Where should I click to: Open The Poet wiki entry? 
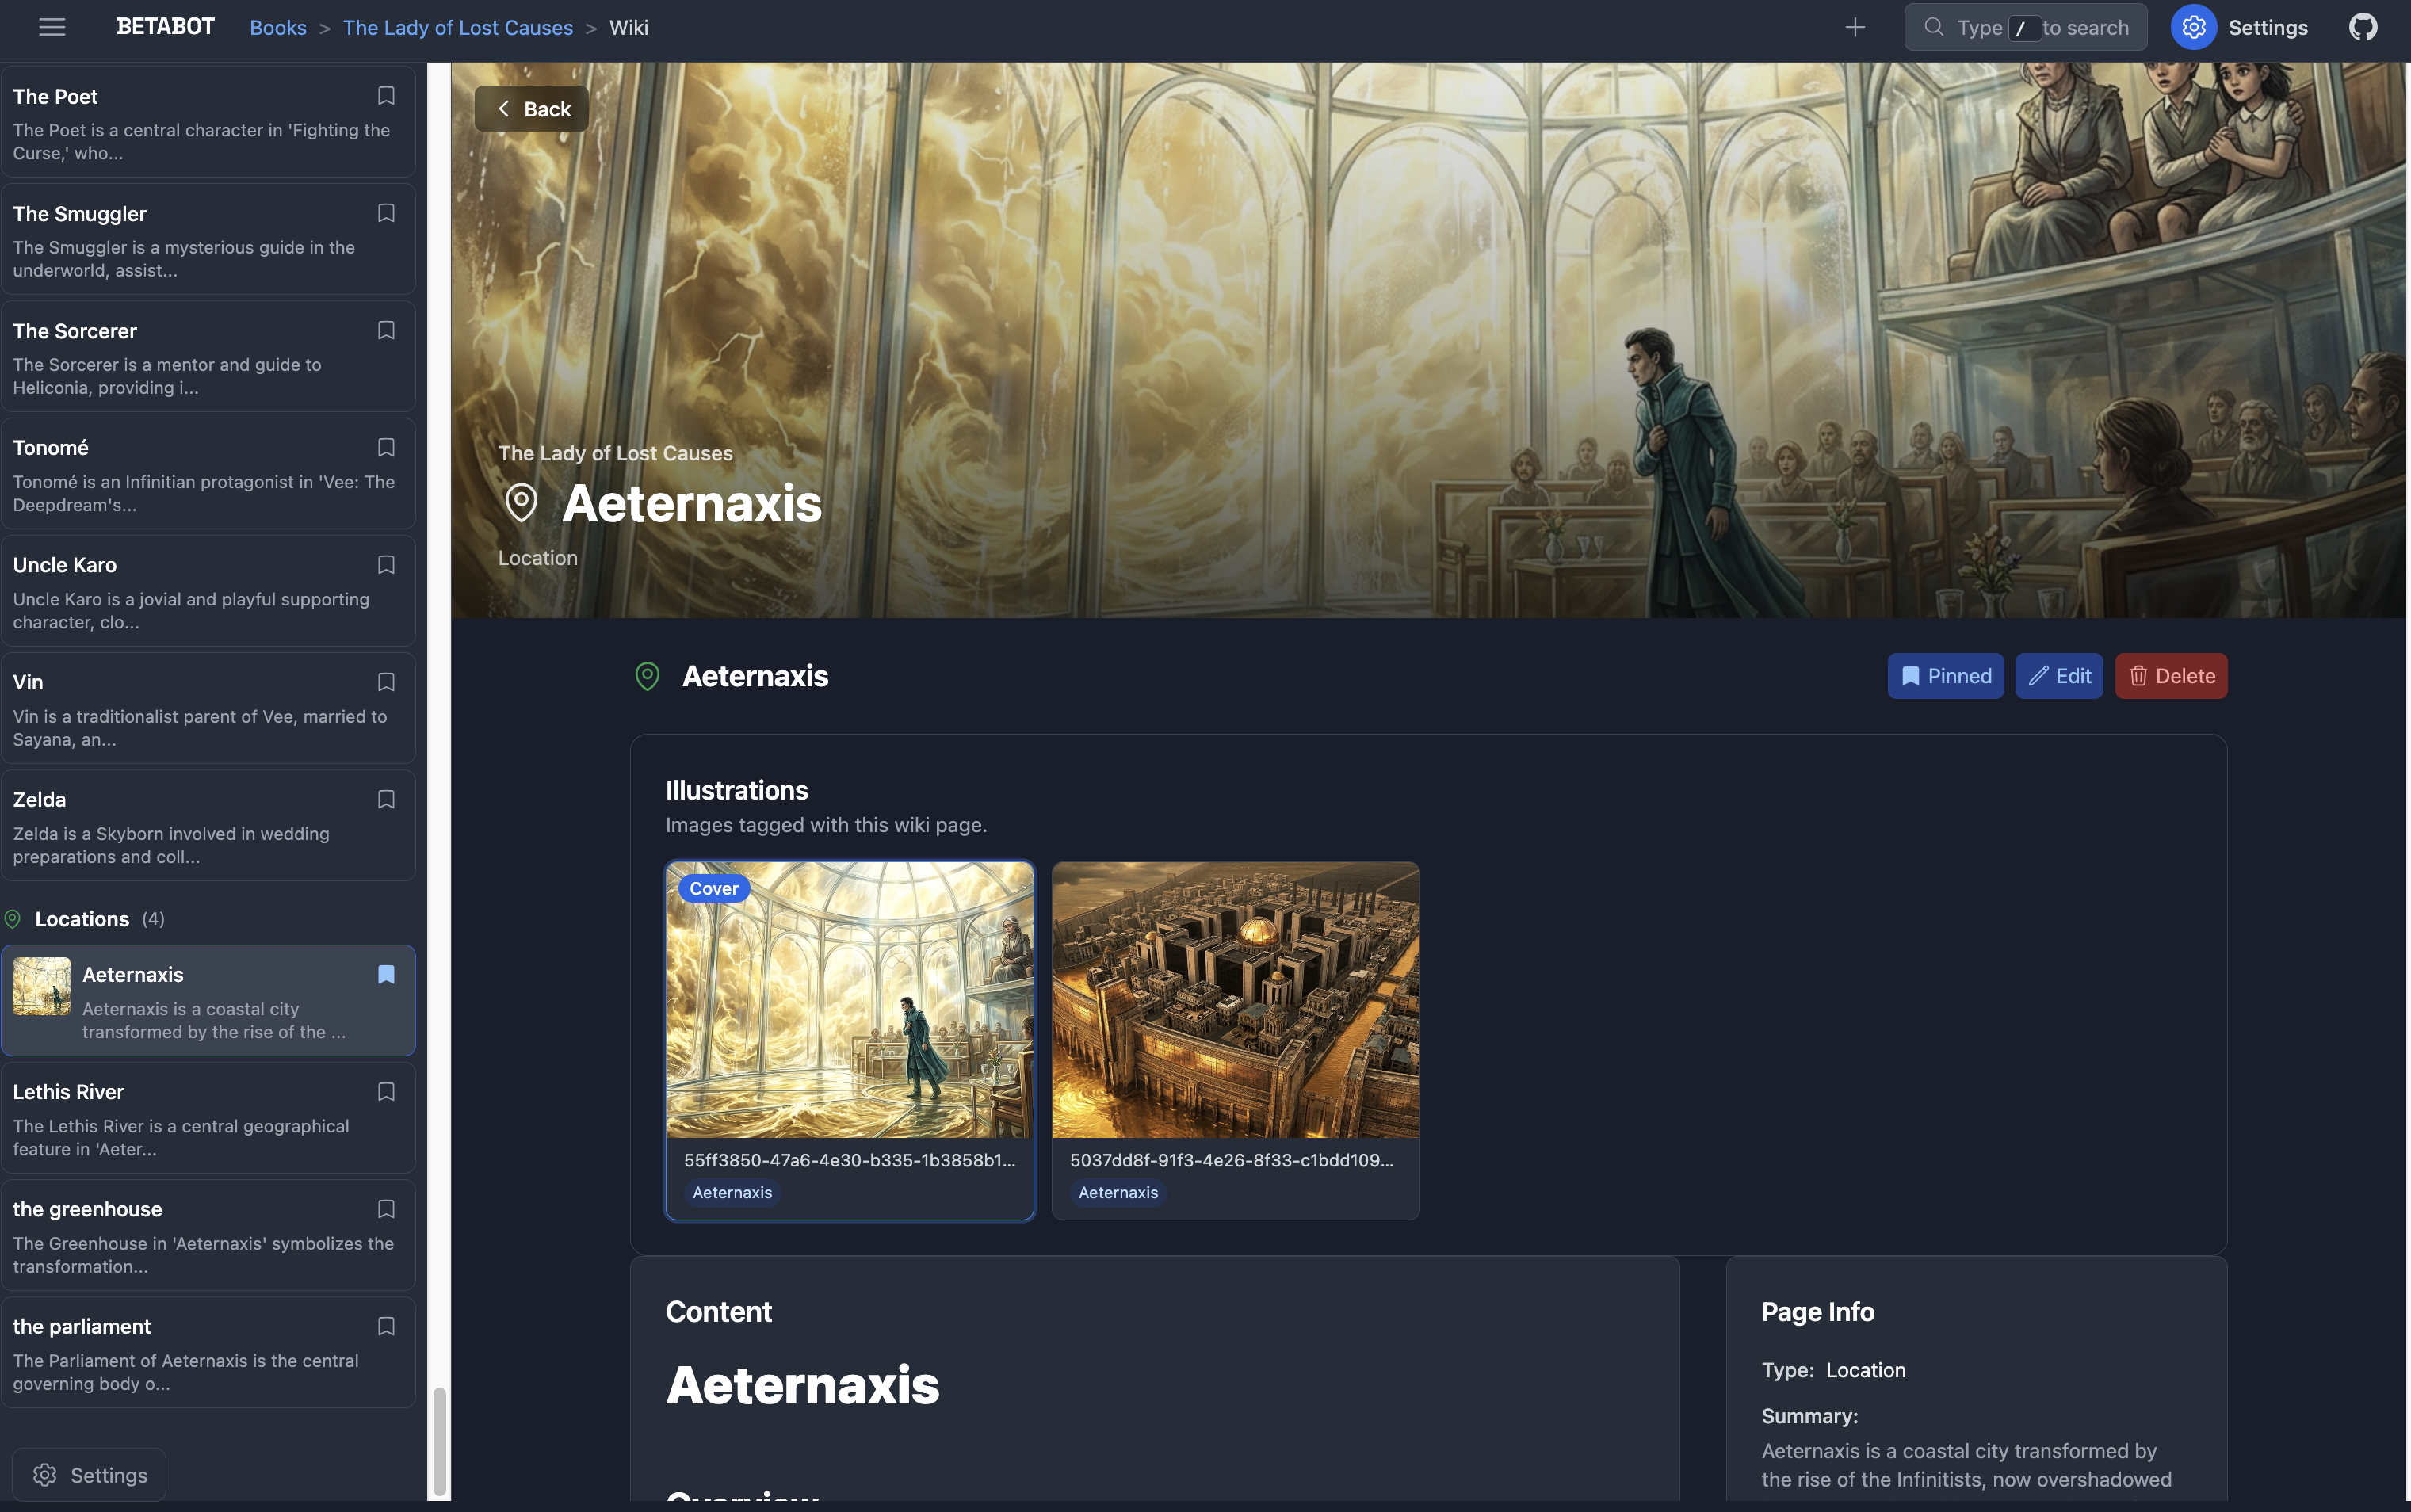point(208,123)
